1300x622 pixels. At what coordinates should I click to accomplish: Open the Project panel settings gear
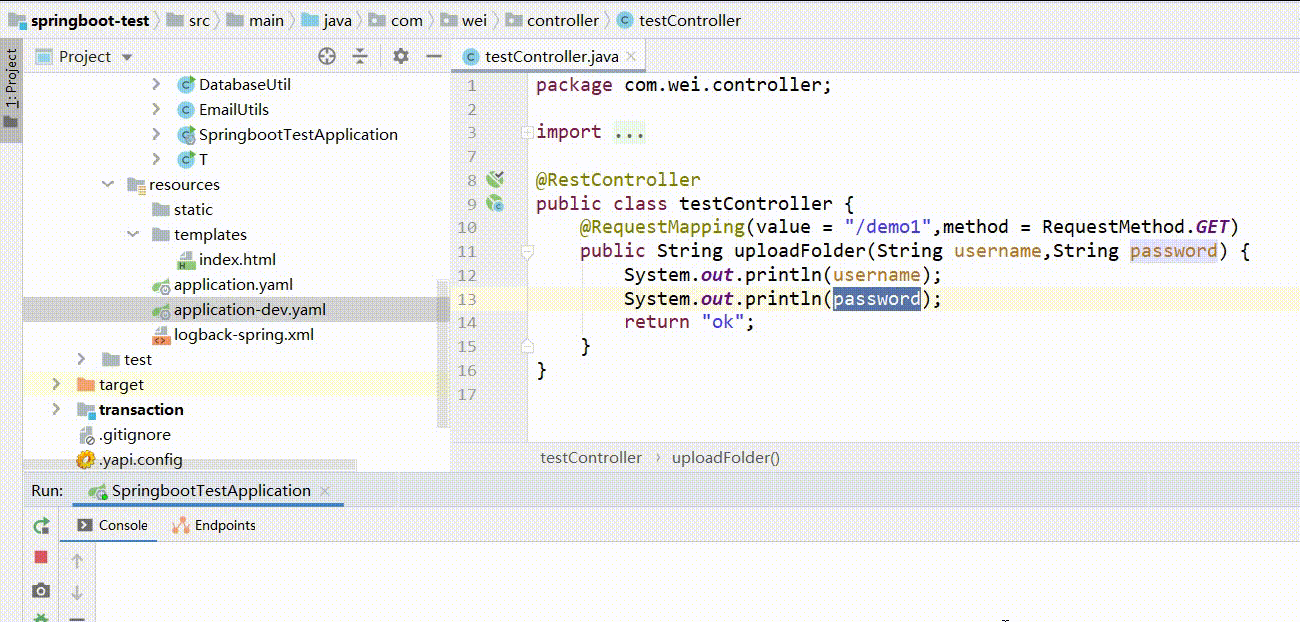click(x=401, y=56)
